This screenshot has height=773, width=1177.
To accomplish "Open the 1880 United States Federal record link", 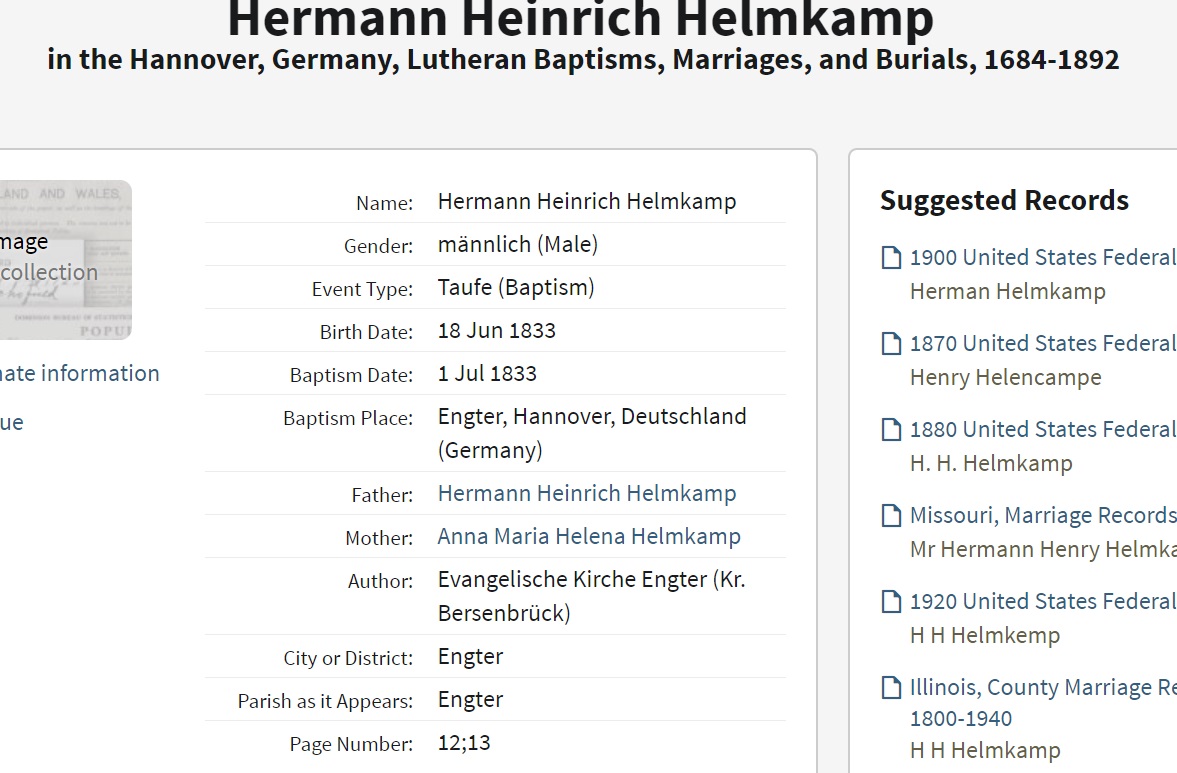I will click(x=1042, y=430).
